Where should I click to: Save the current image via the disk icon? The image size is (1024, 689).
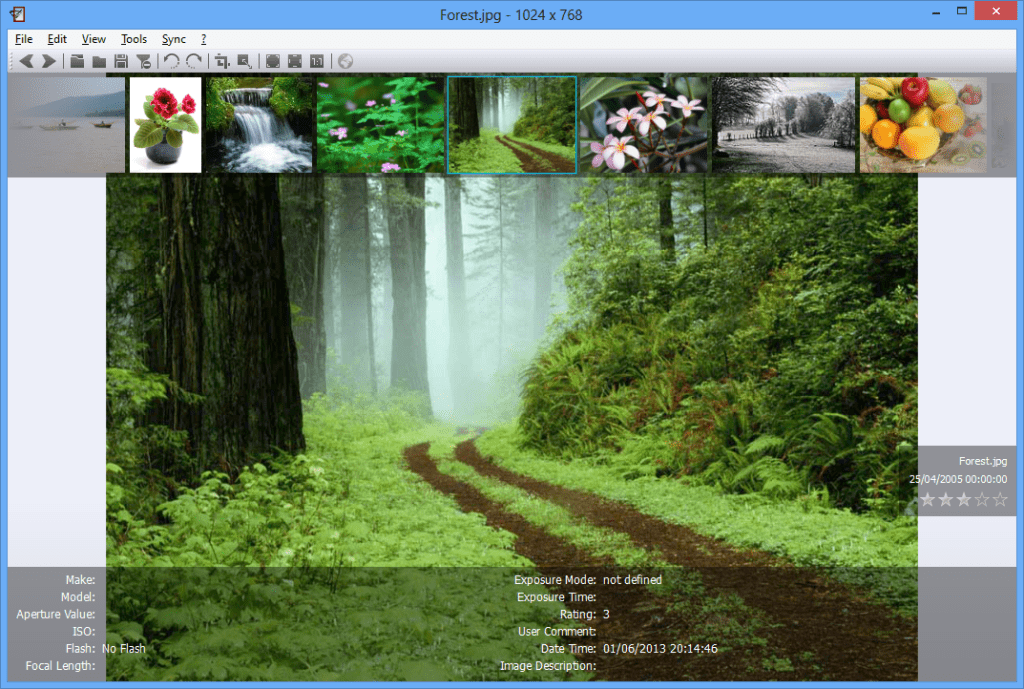121,61
